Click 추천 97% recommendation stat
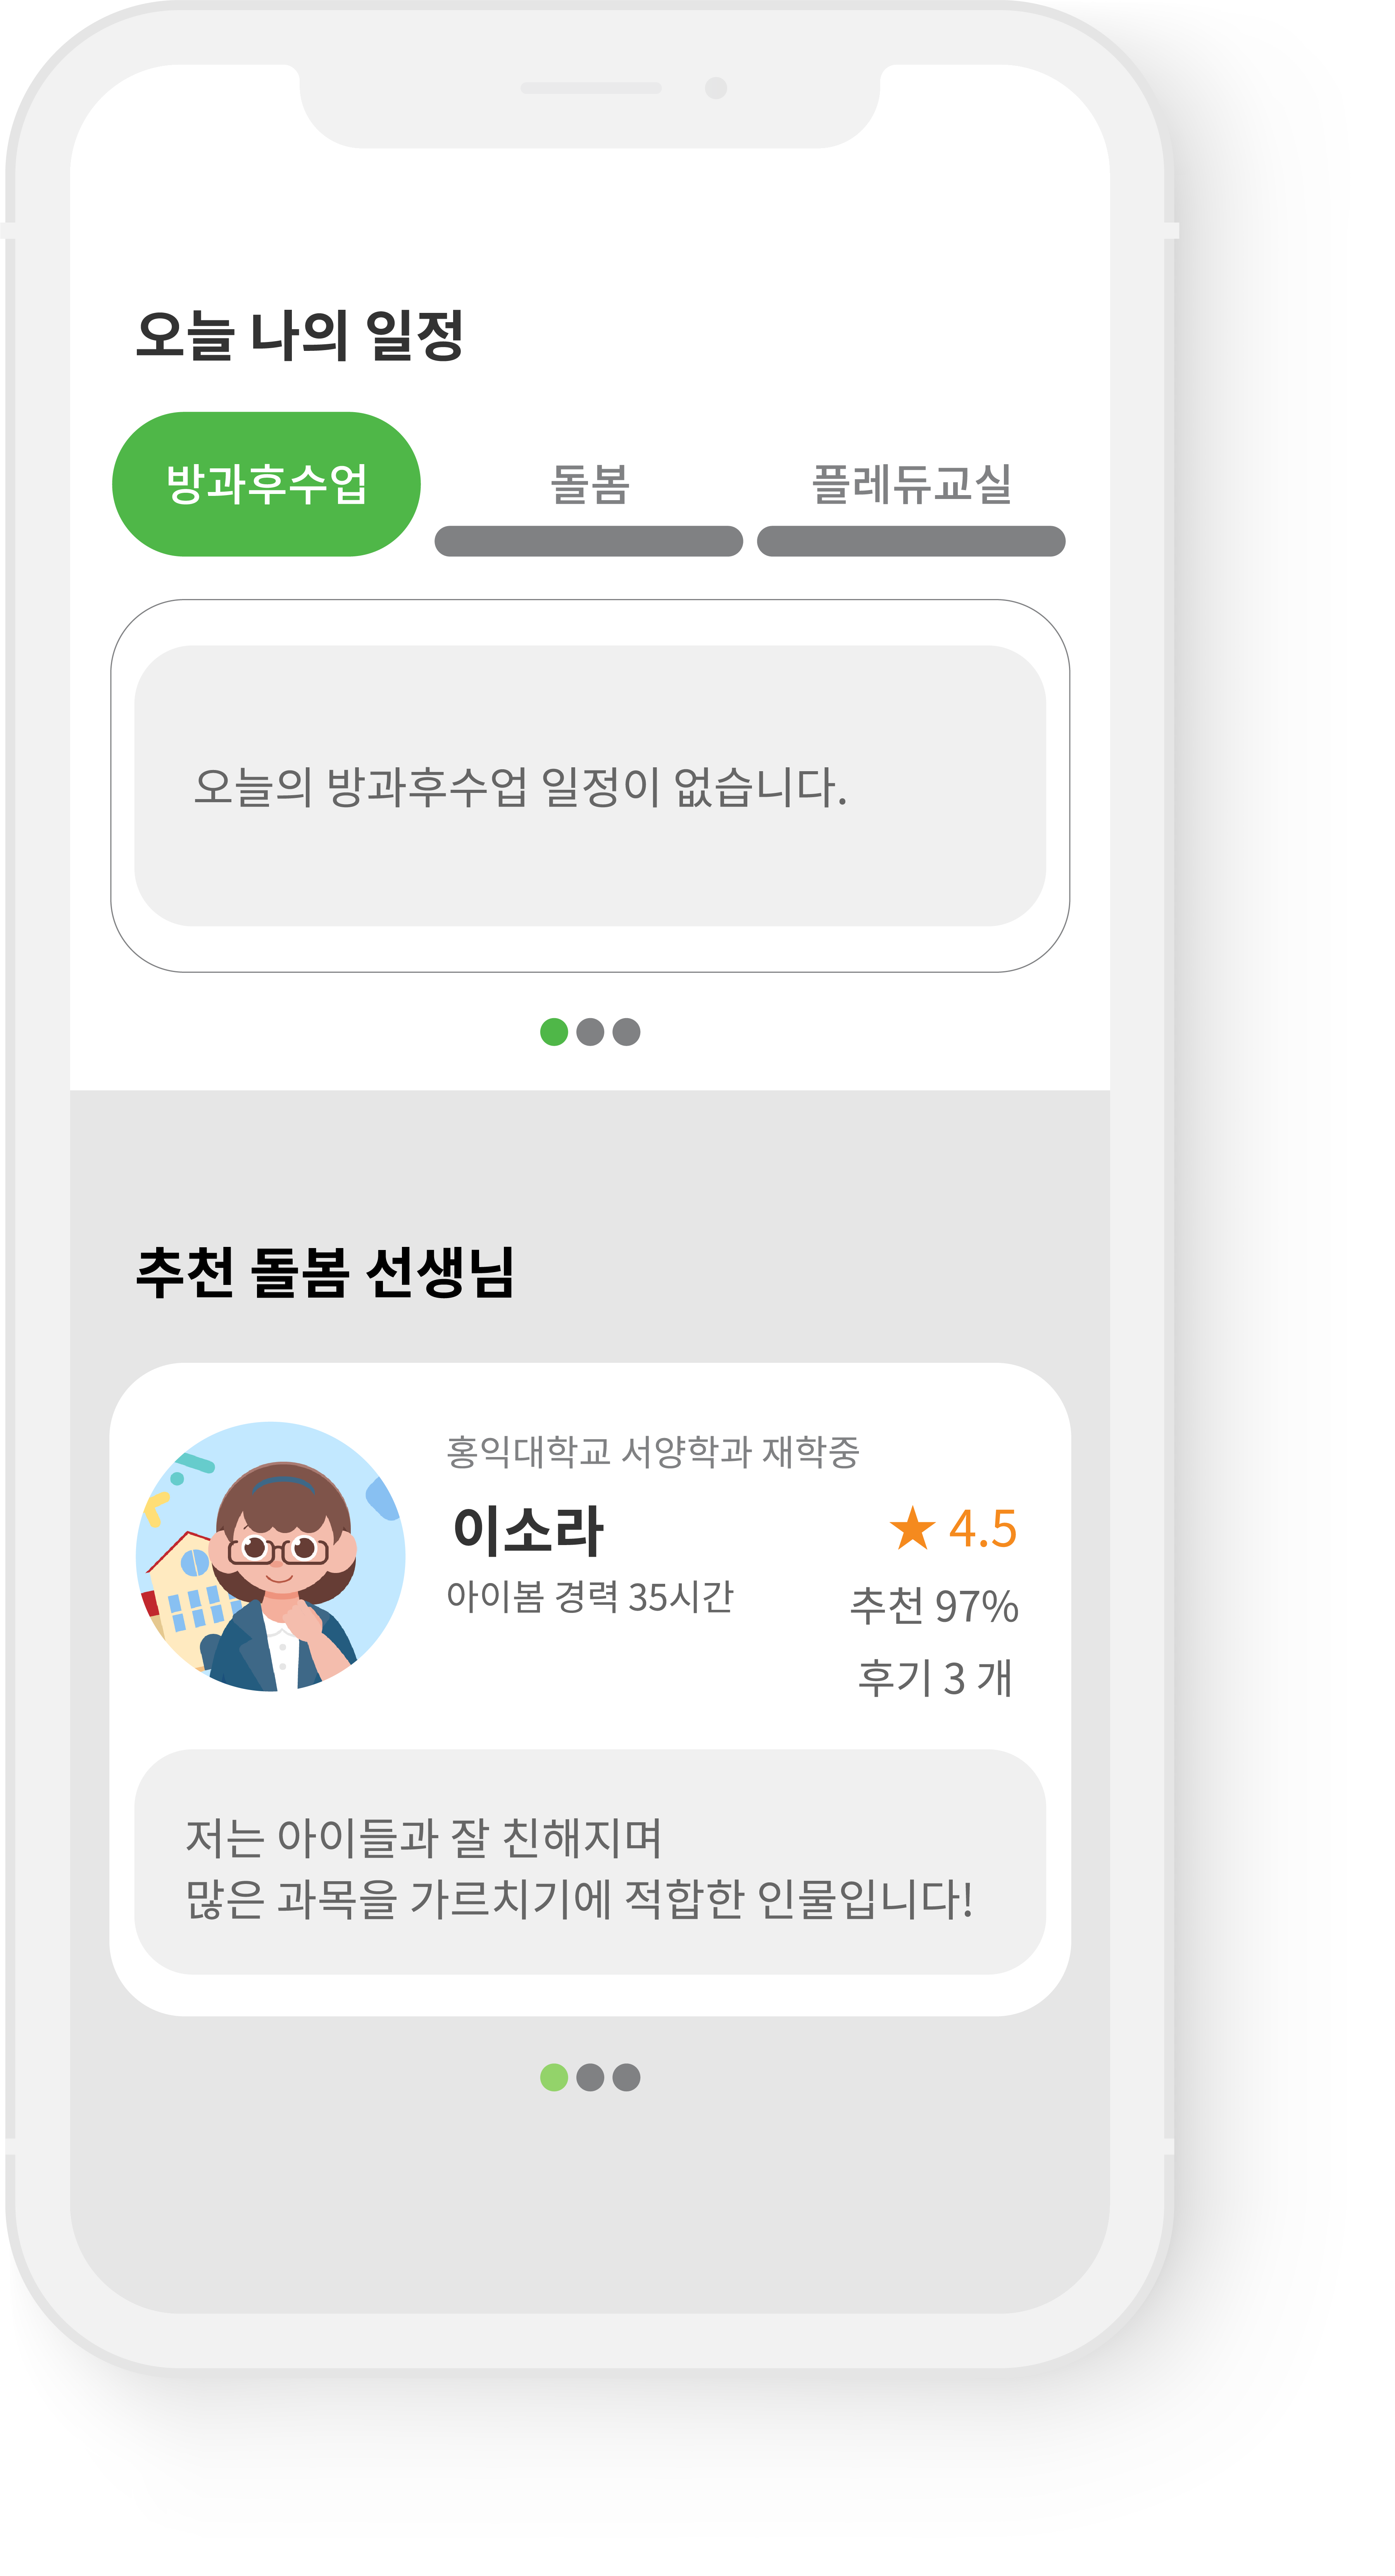Viewport: 1395px width, 2576px height. pos(934,1606)
